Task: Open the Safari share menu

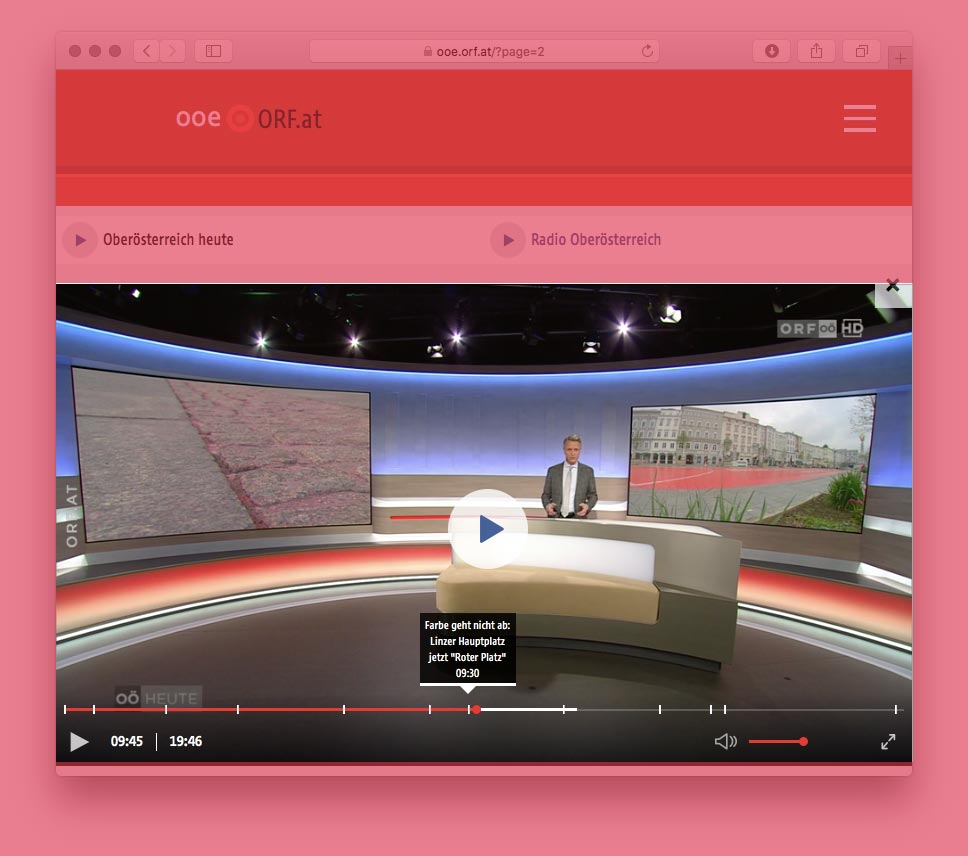Action: [x=816, y=51]
